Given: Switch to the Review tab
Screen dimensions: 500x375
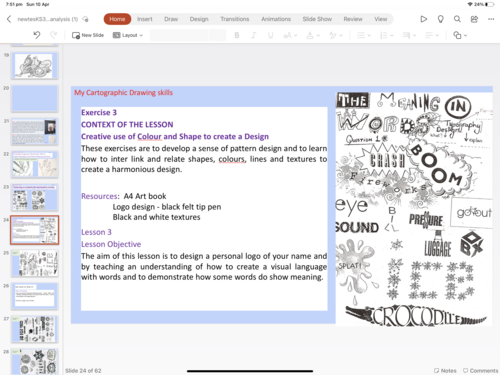Looking at the screenshot, I should [353, 19].
